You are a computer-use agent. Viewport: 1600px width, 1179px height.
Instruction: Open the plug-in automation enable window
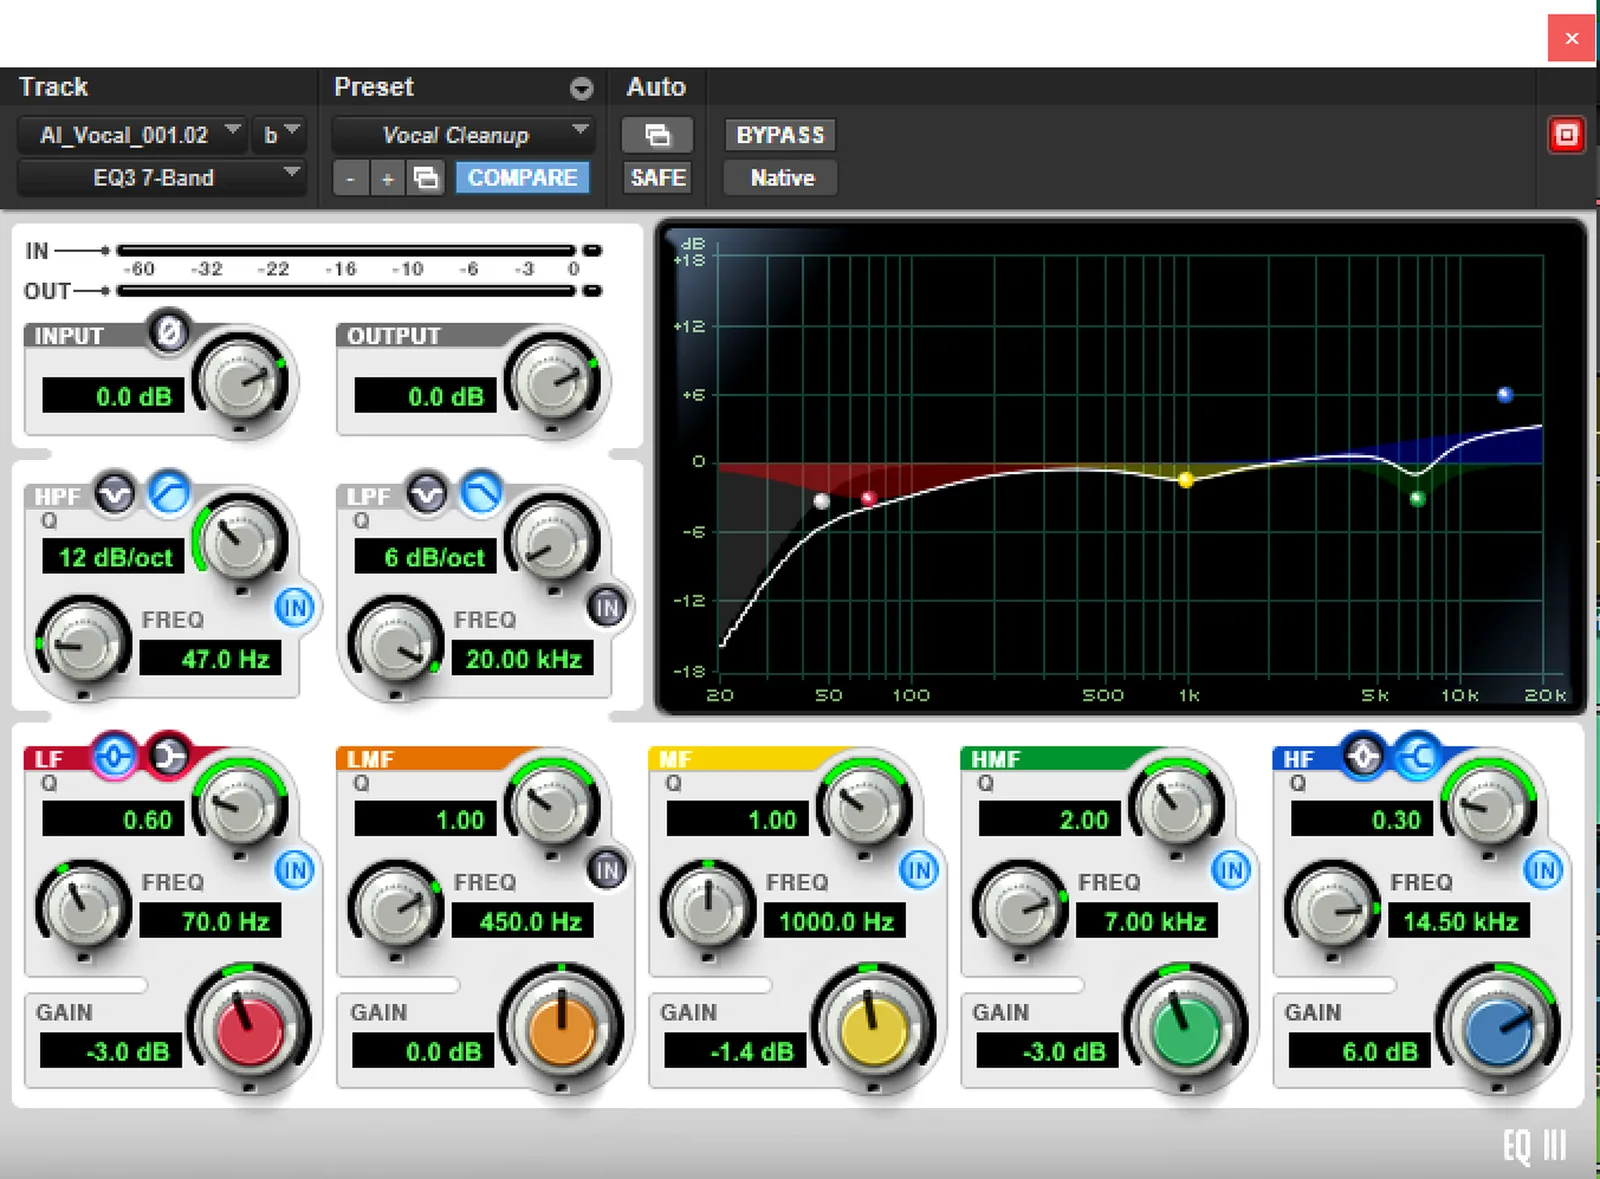point(657,135)
